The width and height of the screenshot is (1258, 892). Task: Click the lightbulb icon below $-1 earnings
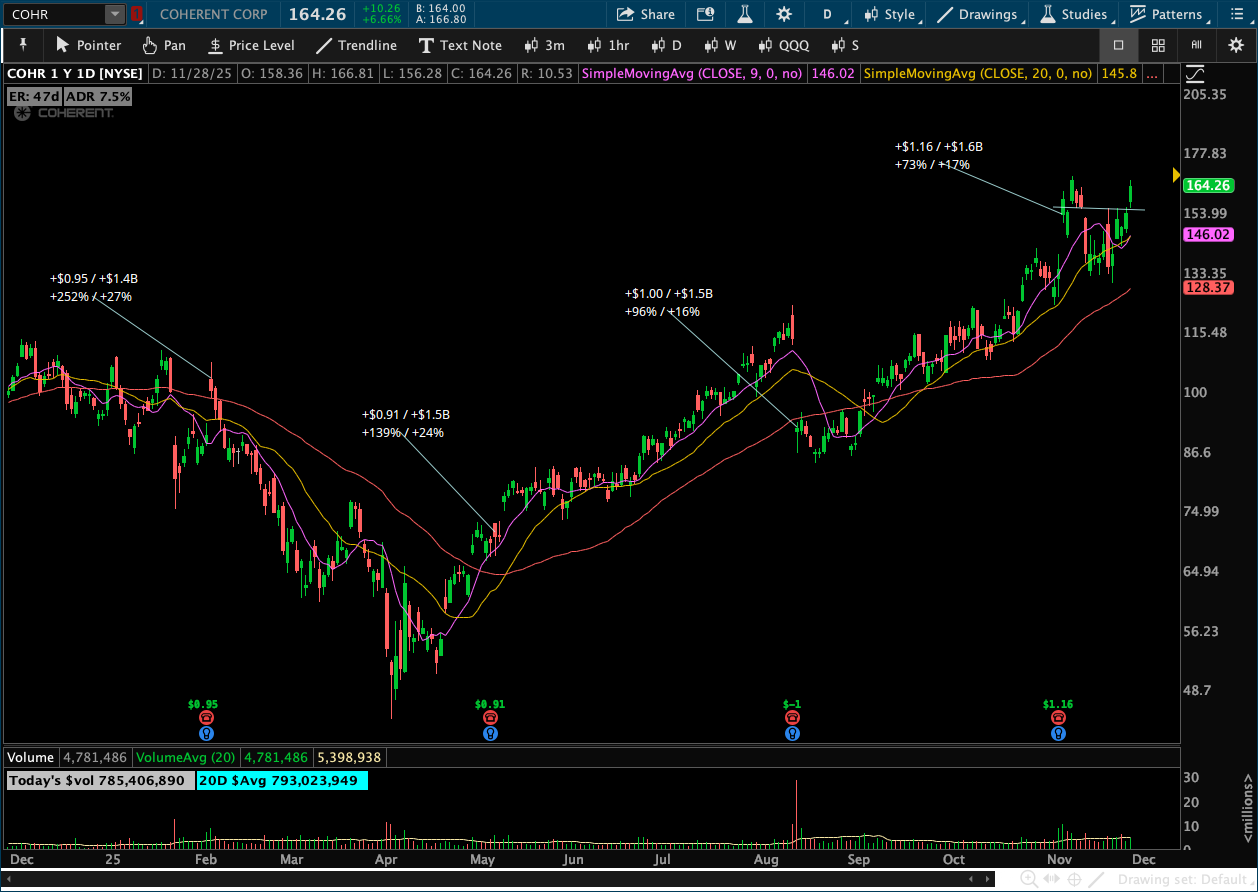tap(792, 733)
